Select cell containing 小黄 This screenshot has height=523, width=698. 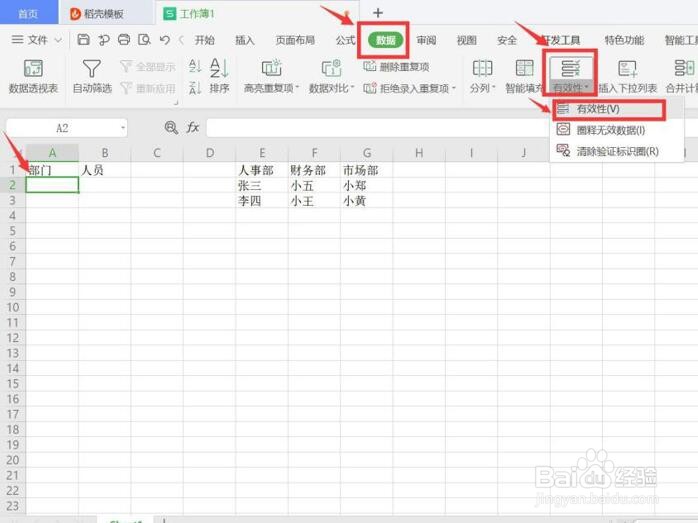pos(367,201)
